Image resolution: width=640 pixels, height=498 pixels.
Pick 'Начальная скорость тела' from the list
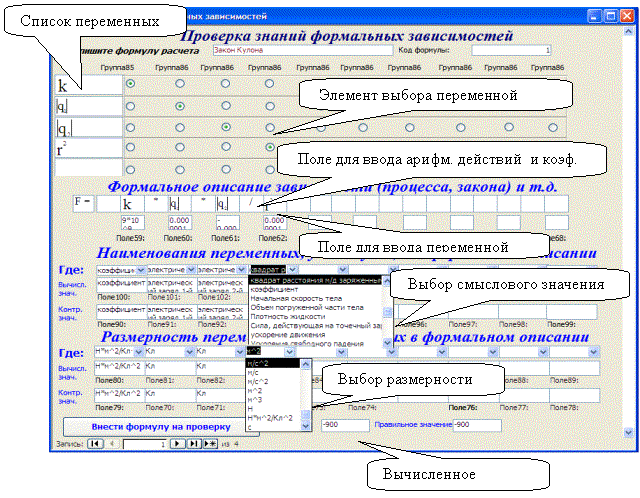tap(296, 298)
